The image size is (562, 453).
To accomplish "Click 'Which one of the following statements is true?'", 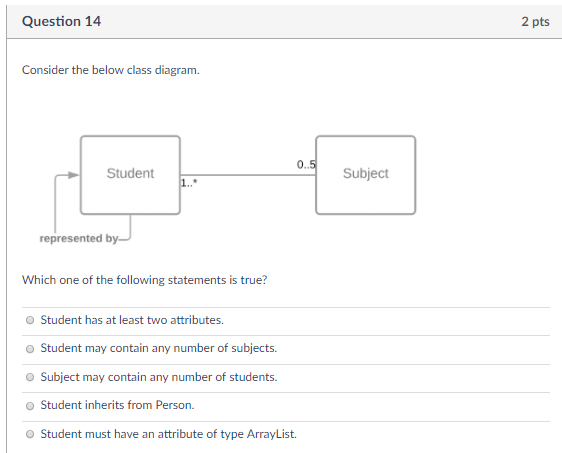I will 145,280.
